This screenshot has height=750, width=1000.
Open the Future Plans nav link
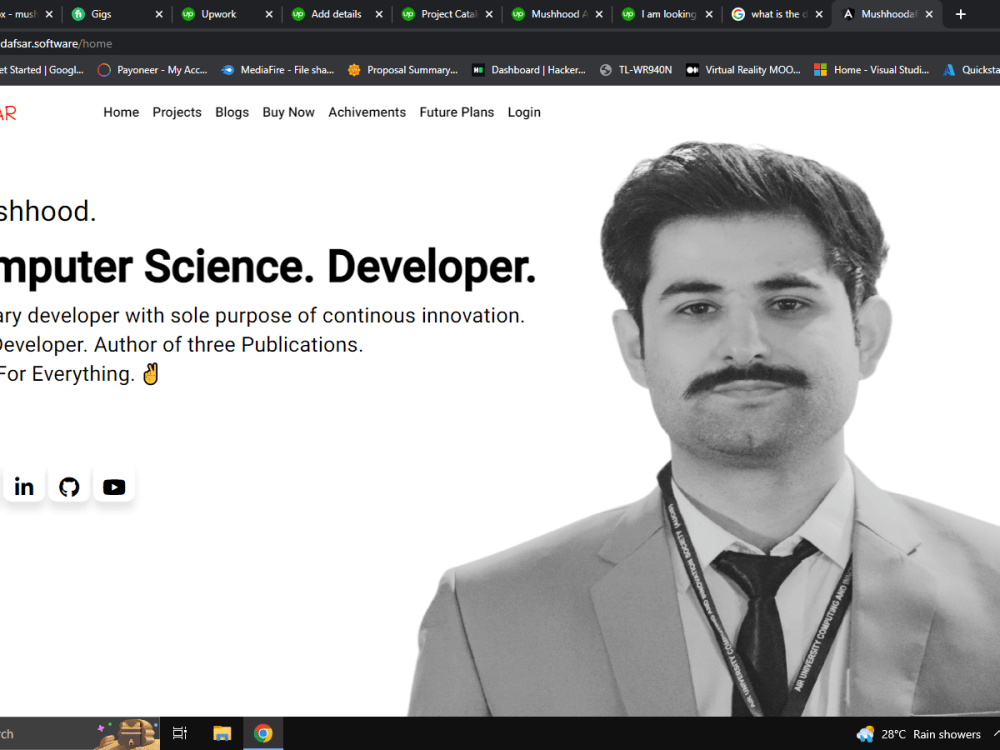(457, 112)
